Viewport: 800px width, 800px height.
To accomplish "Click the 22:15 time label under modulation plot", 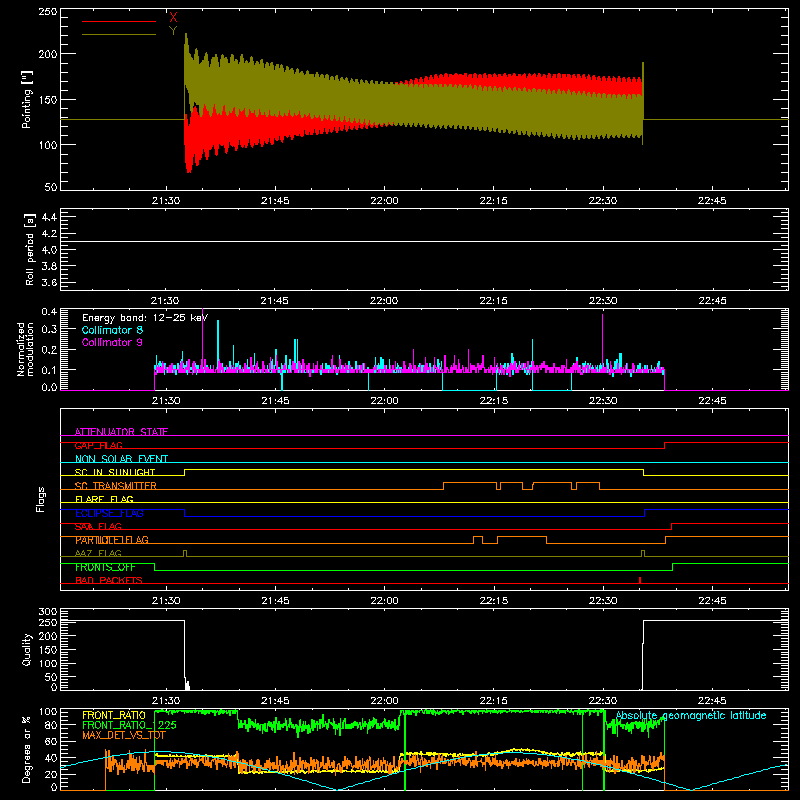I will [493, 401].
